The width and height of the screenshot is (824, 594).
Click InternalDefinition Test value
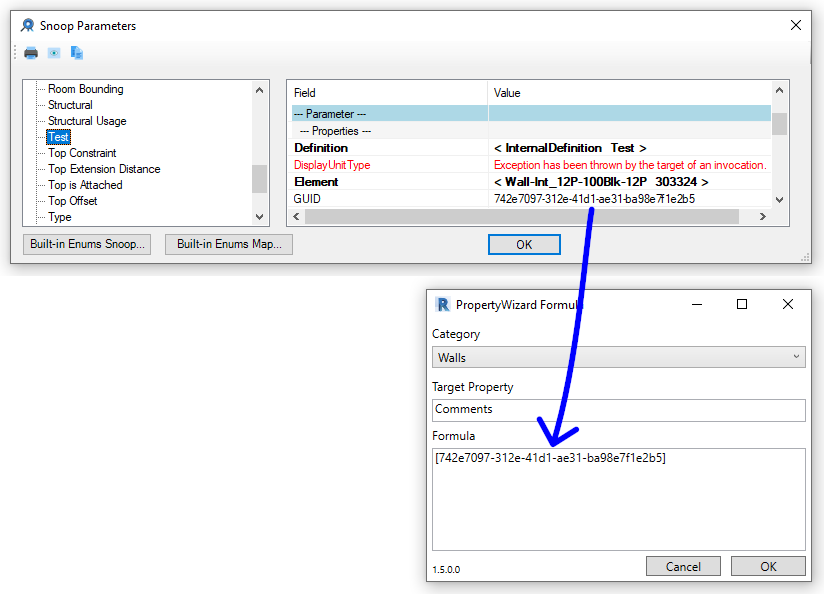coord(570,148)
